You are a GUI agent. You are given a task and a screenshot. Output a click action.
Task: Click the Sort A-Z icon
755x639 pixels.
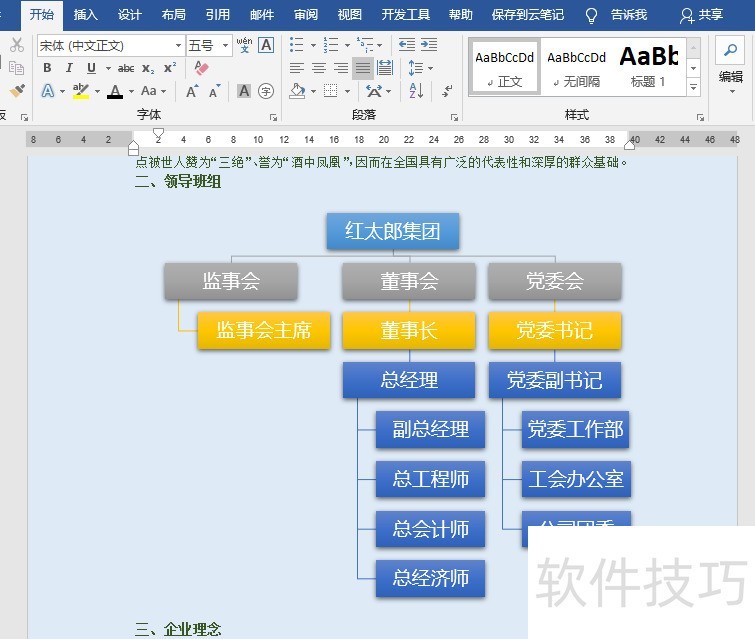(x=416, y=91)
